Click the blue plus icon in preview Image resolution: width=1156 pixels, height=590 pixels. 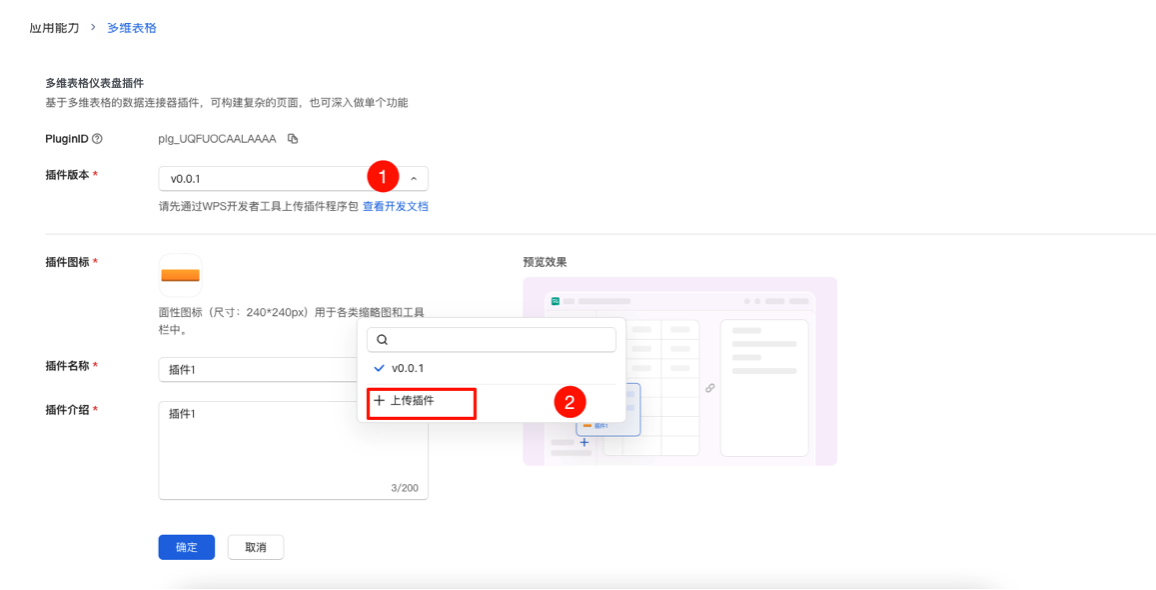pyautogui.click(x=584, y=442)
